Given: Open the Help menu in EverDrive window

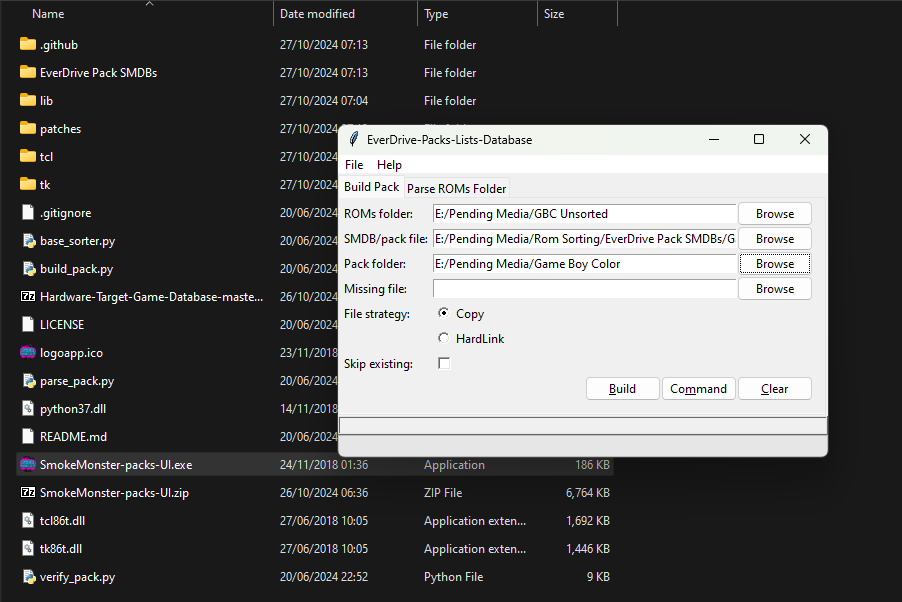Looking at the screenshot, I should point(389,165).
